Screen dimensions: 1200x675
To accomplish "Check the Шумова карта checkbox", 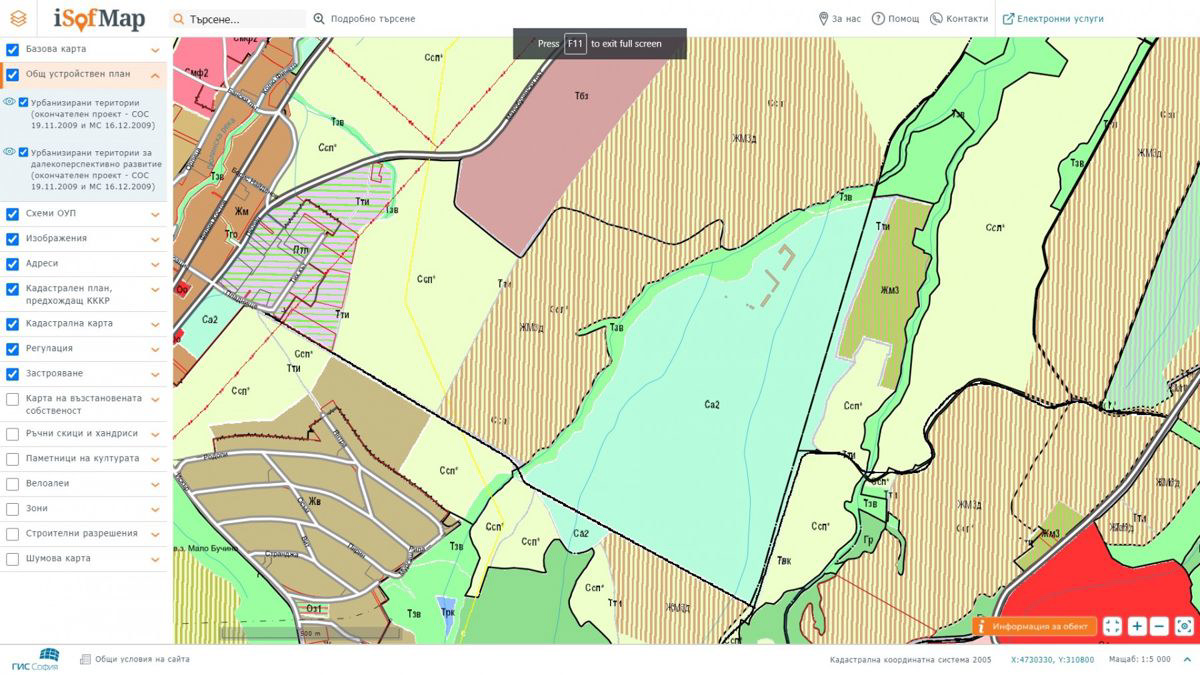I will [13, 559].
